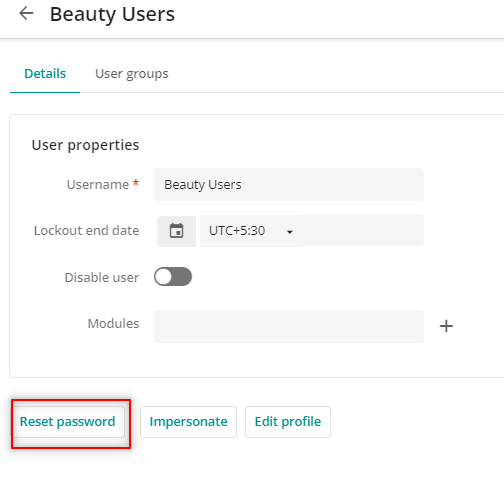Switch to the User groups tab
The height and width of the screenshot is (478, 504).
click(132, 74)
